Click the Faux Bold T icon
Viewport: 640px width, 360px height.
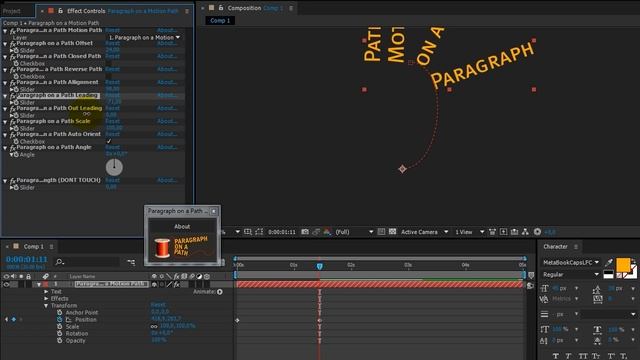click(x=556, y=356)
